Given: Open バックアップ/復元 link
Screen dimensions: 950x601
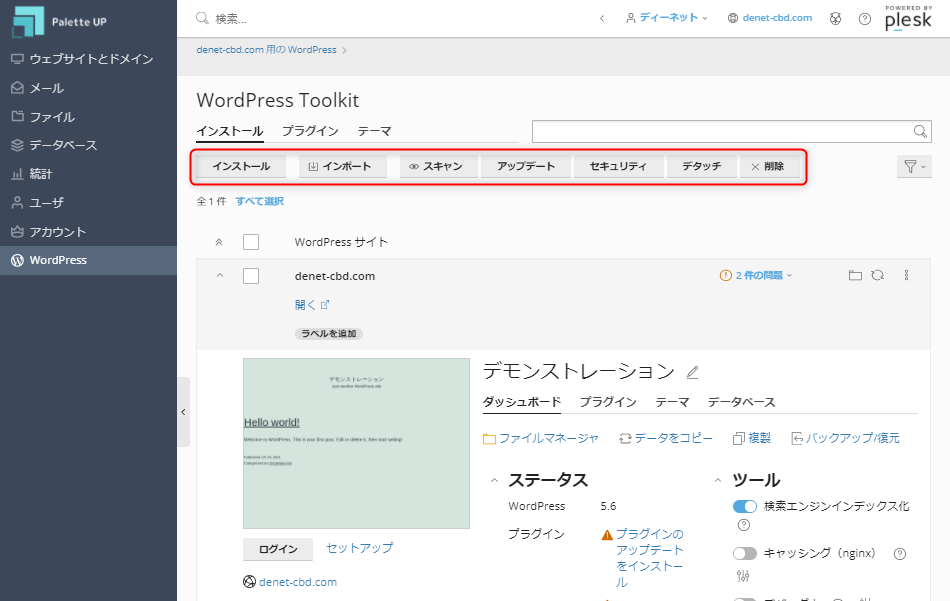Looking at the screenshot, I should coord(846,438).
